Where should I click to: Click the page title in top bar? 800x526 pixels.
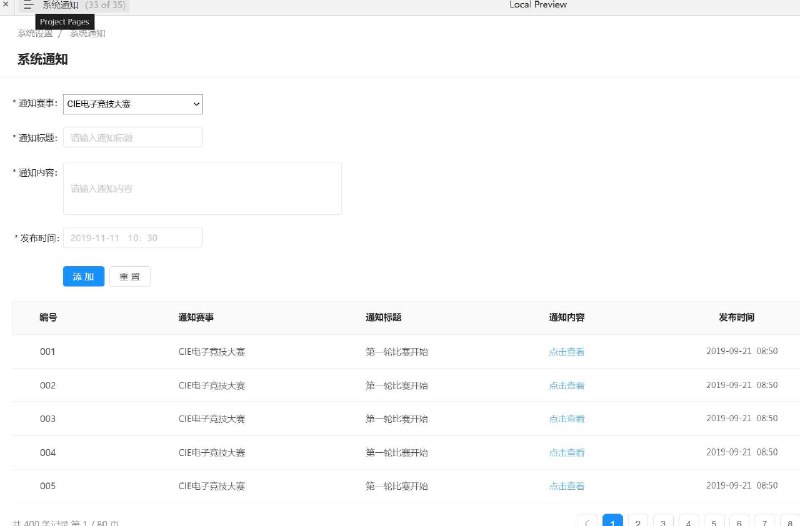pyautogui.click(x=60, y=5)
